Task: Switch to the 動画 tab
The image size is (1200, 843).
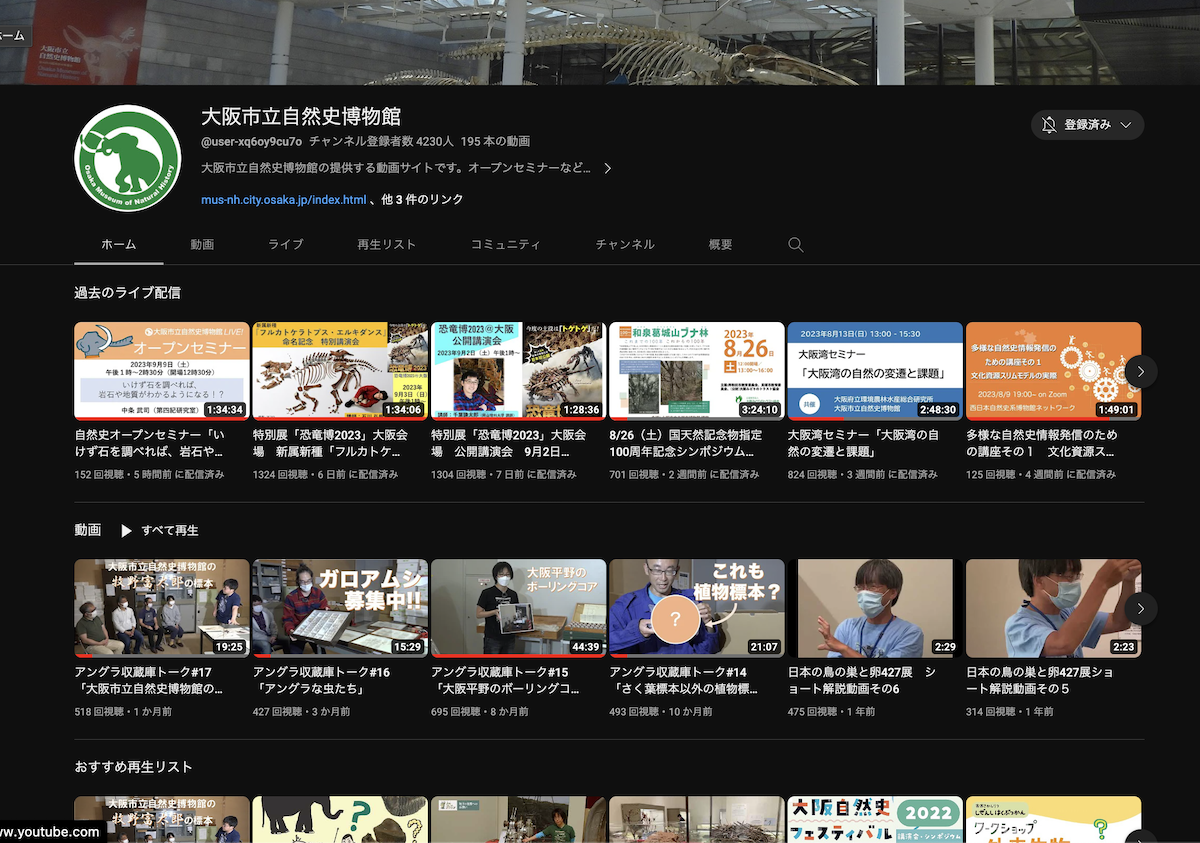Action: pos(202,245)
